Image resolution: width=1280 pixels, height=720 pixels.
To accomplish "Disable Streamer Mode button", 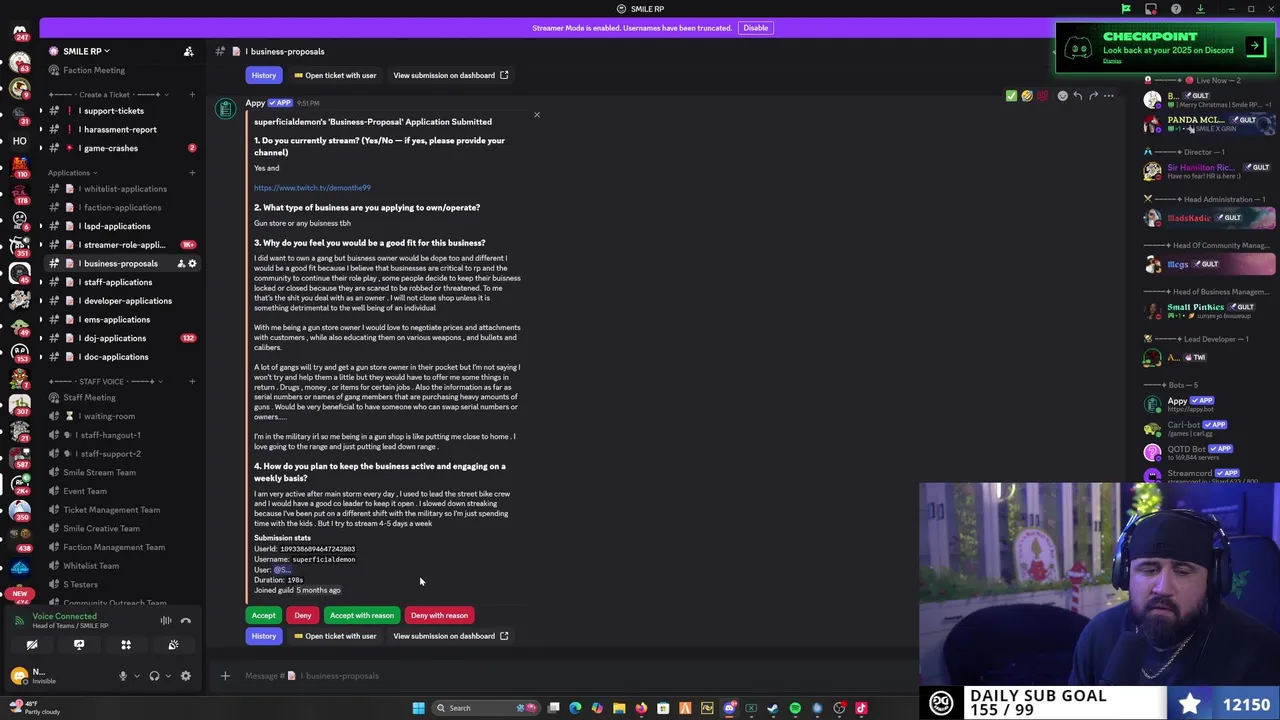I will (x=755, y=28).
